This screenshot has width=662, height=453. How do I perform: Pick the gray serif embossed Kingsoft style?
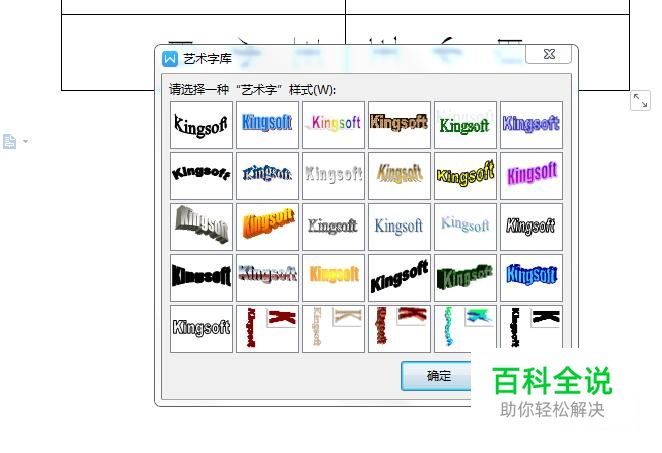(x=333, y=227)
